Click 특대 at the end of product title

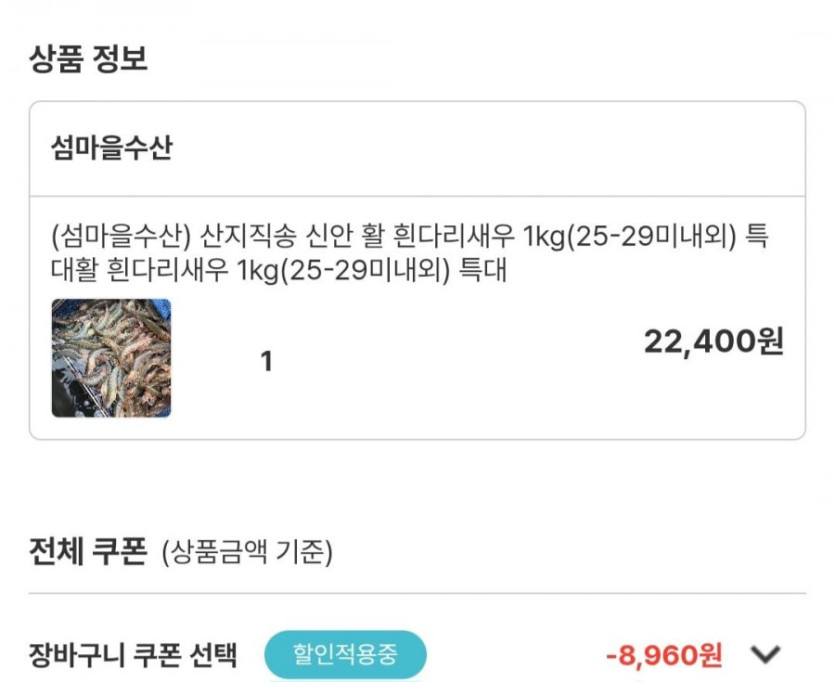pos(483,270)
